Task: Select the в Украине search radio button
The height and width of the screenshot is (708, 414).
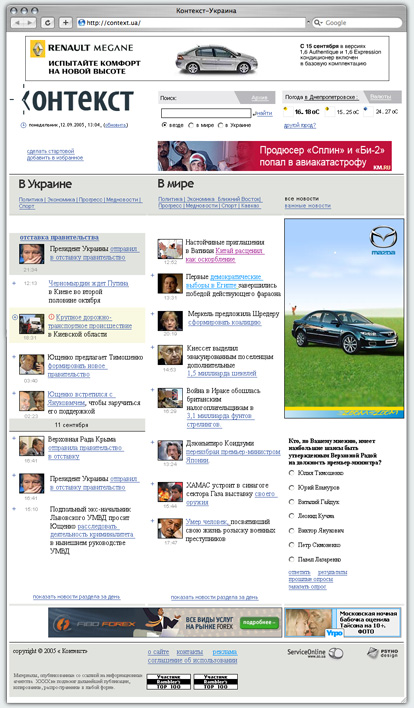Action: [221, 125]
